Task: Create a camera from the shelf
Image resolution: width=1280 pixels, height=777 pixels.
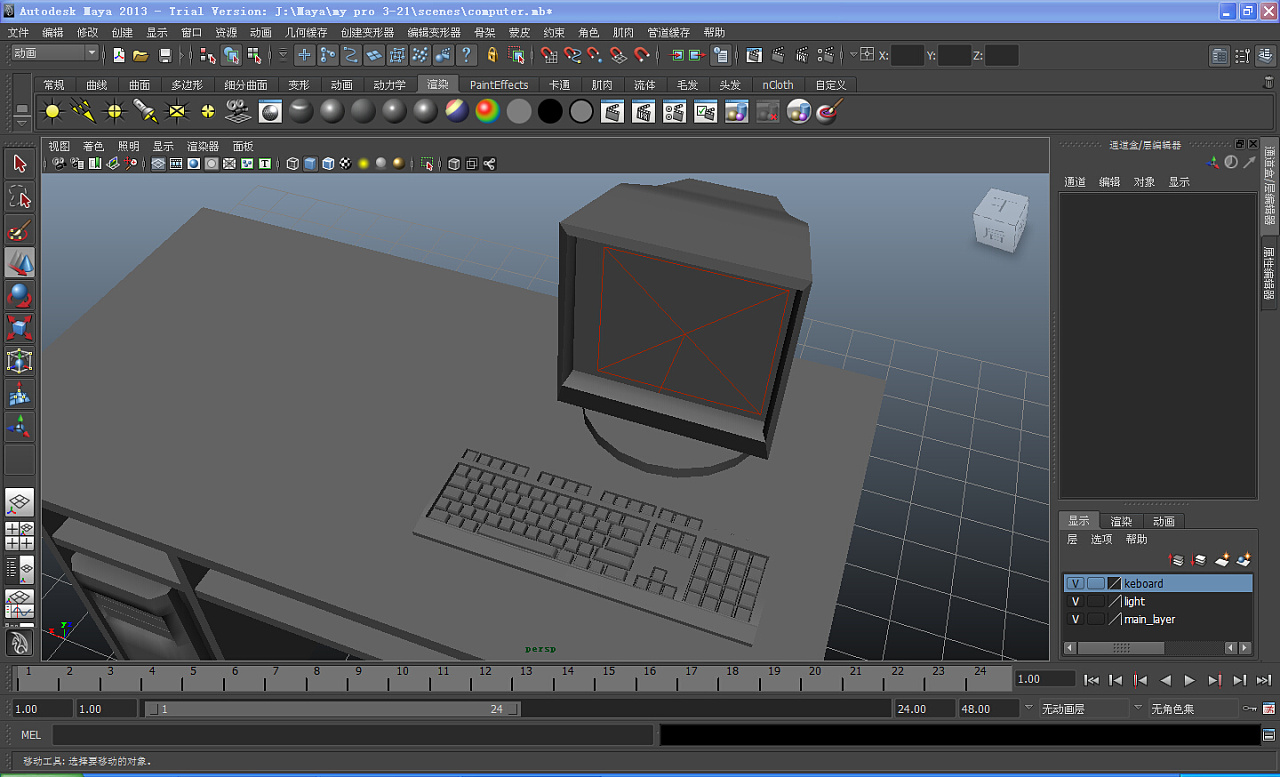Action: pos(238,111)
